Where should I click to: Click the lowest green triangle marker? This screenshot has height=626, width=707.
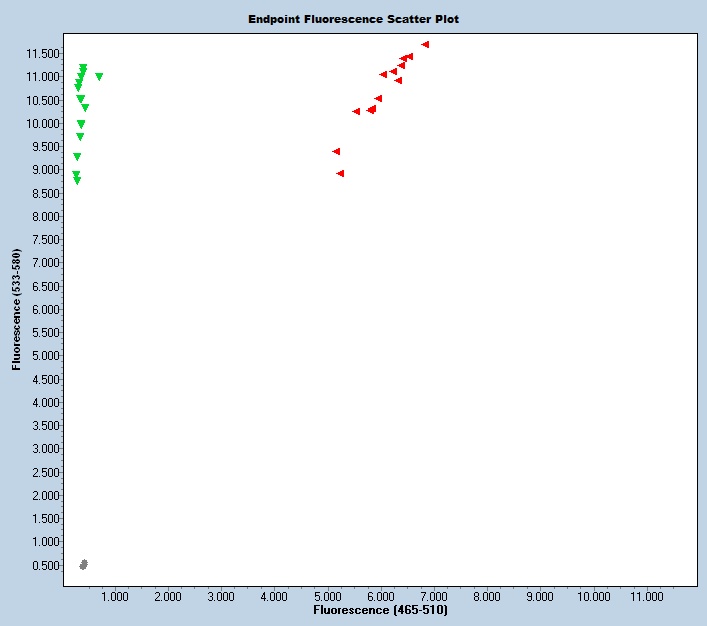click(x=77, y=181)
